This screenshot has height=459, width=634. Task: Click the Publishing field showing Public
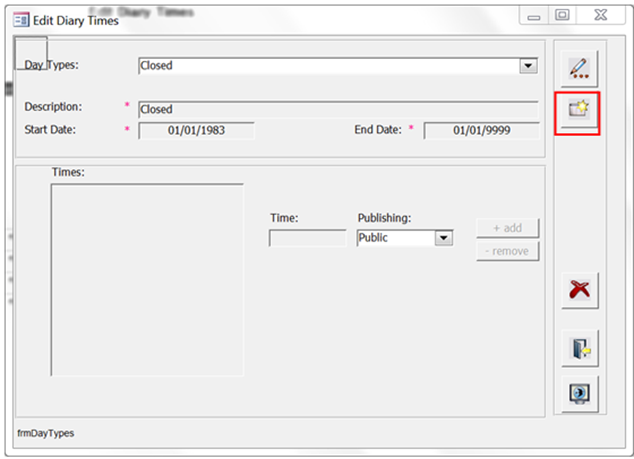pos(395,238)
